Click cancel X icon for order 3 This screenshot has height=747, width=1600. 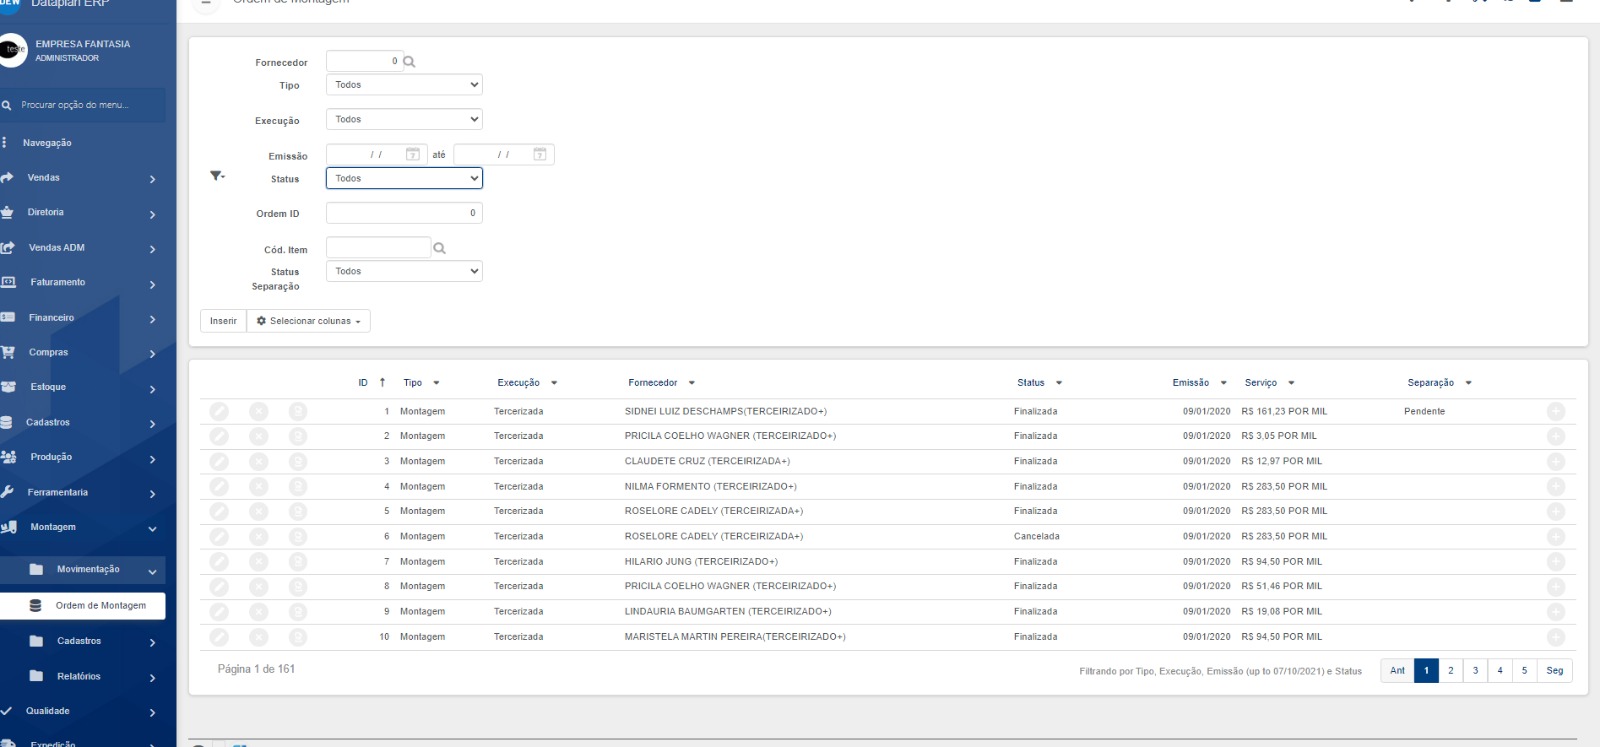[x=258, y=461]
